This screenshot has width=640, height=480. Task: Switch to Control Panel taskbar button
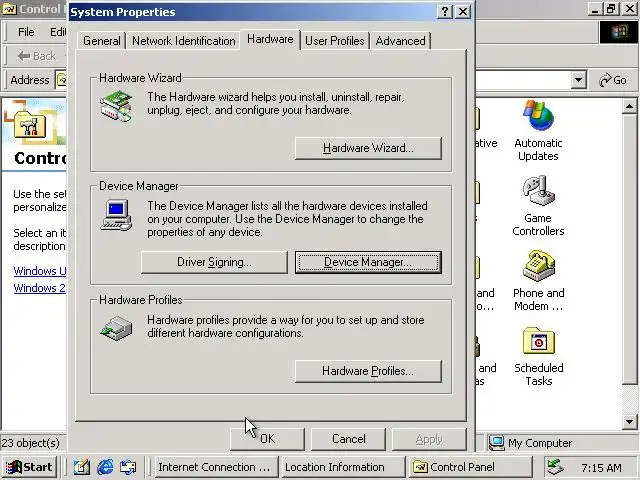(x=469, y=467)
